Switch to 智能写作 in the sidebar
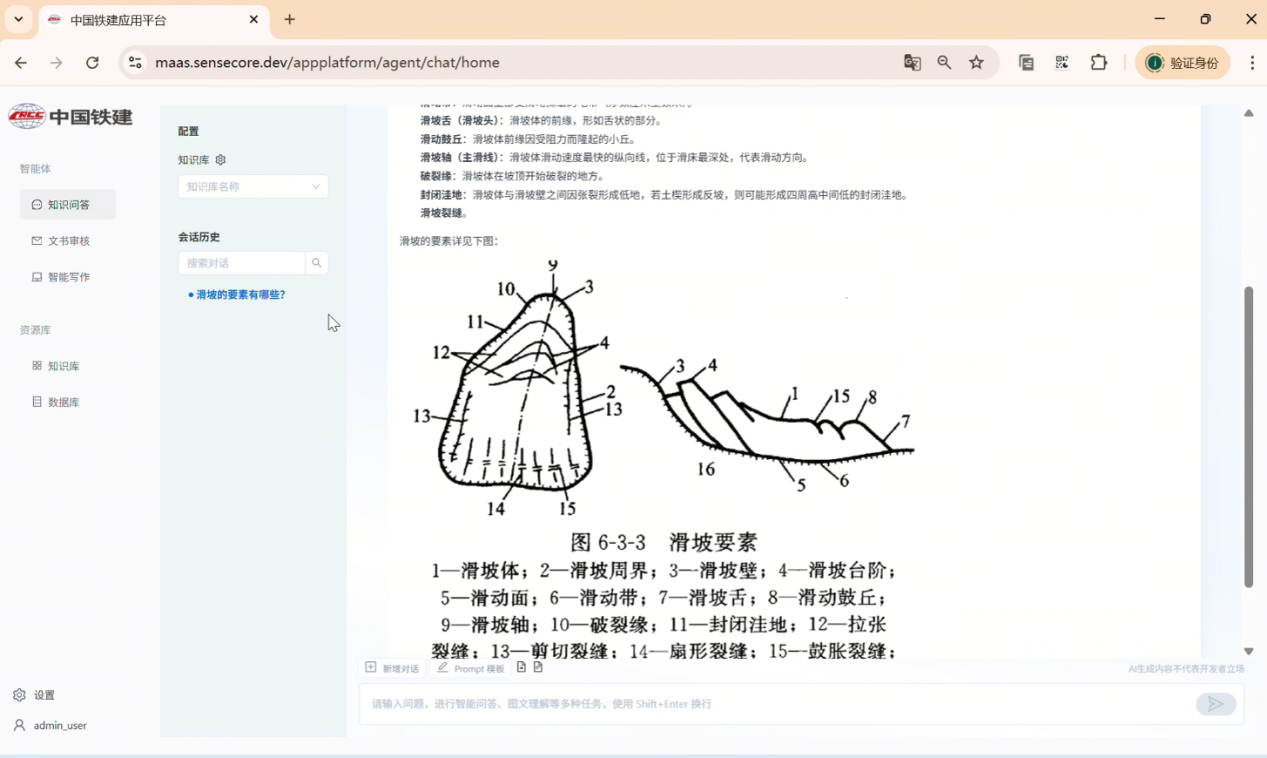The height and width of the screenshot is (758, 1267). pyautogui.click(x=68, y=277)
